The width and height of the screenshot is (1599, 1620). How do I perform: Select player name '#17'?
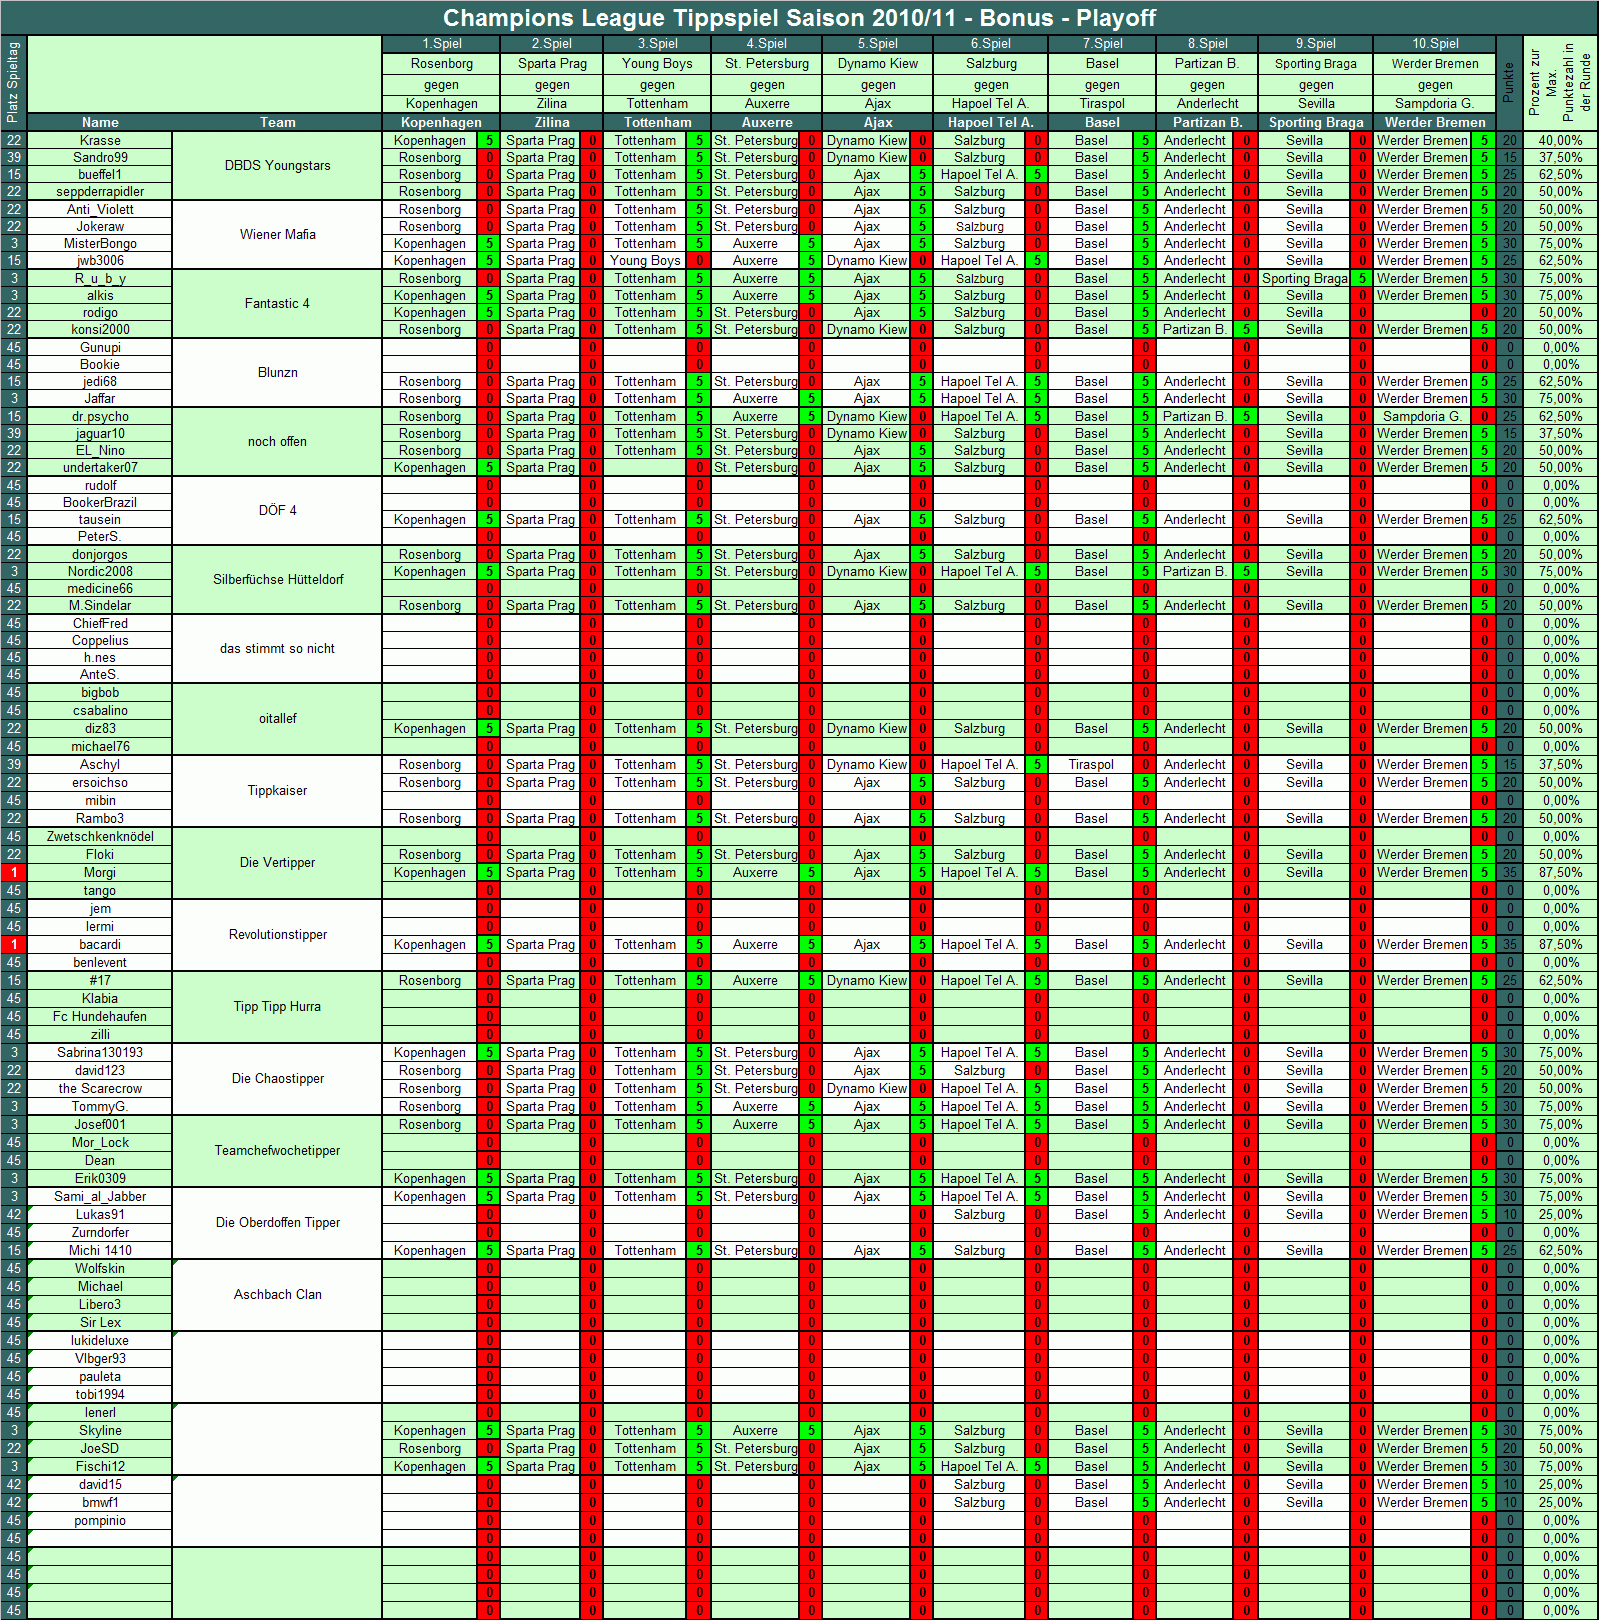pos(100,981)
